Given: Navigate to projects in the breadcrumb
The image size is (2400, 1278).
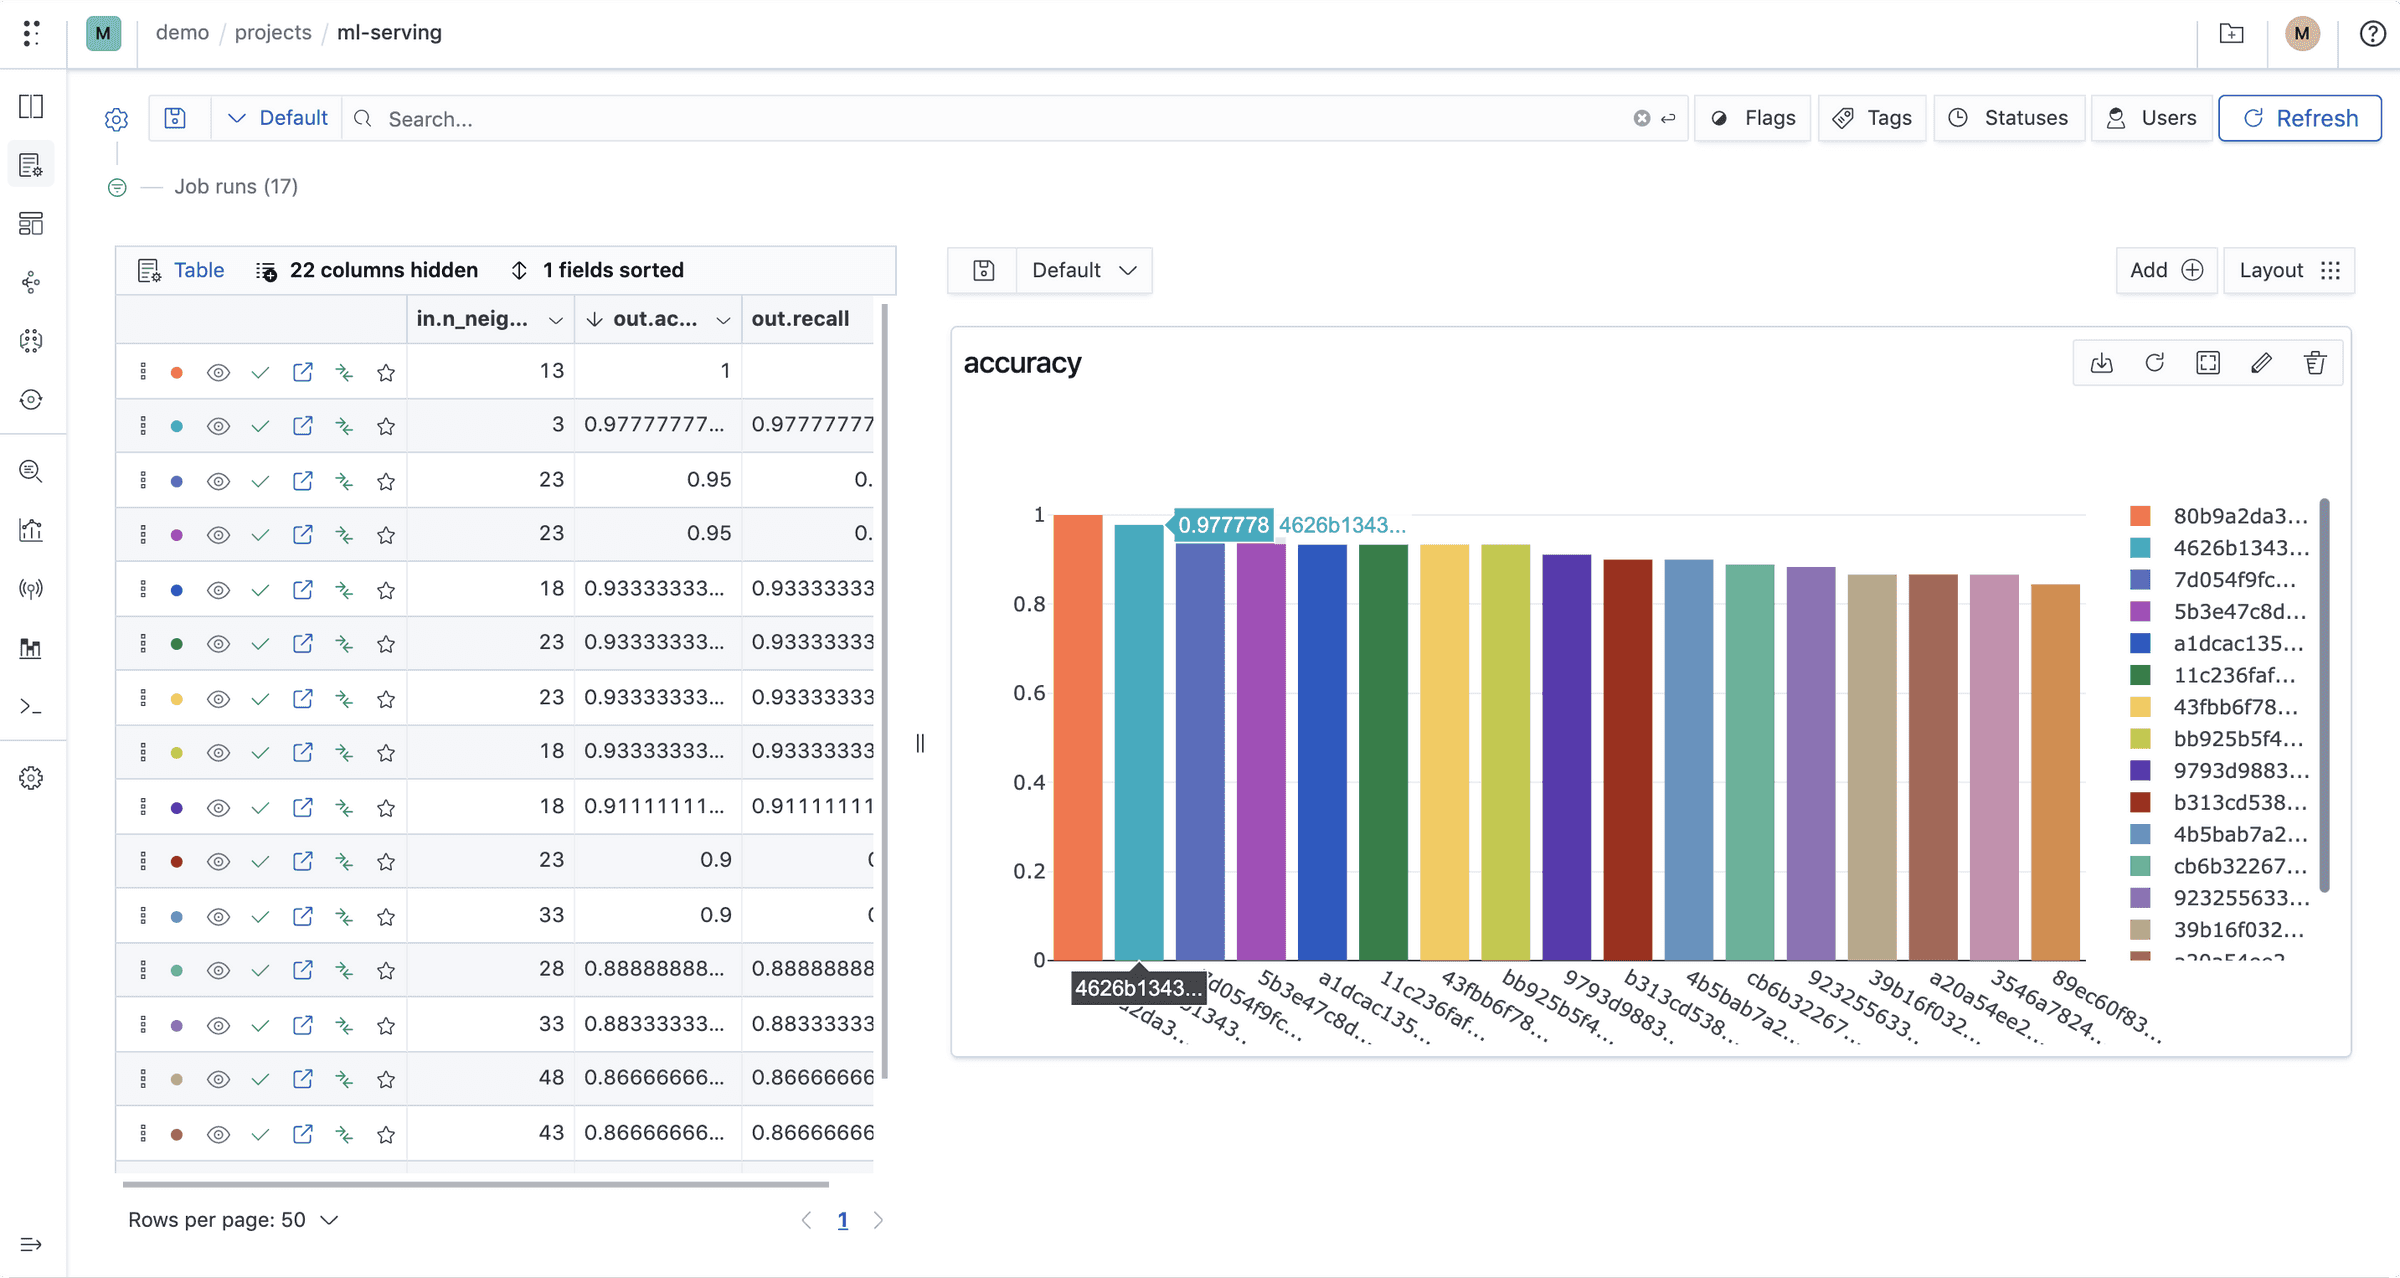Looking at the screenshot, I should 272,32.
